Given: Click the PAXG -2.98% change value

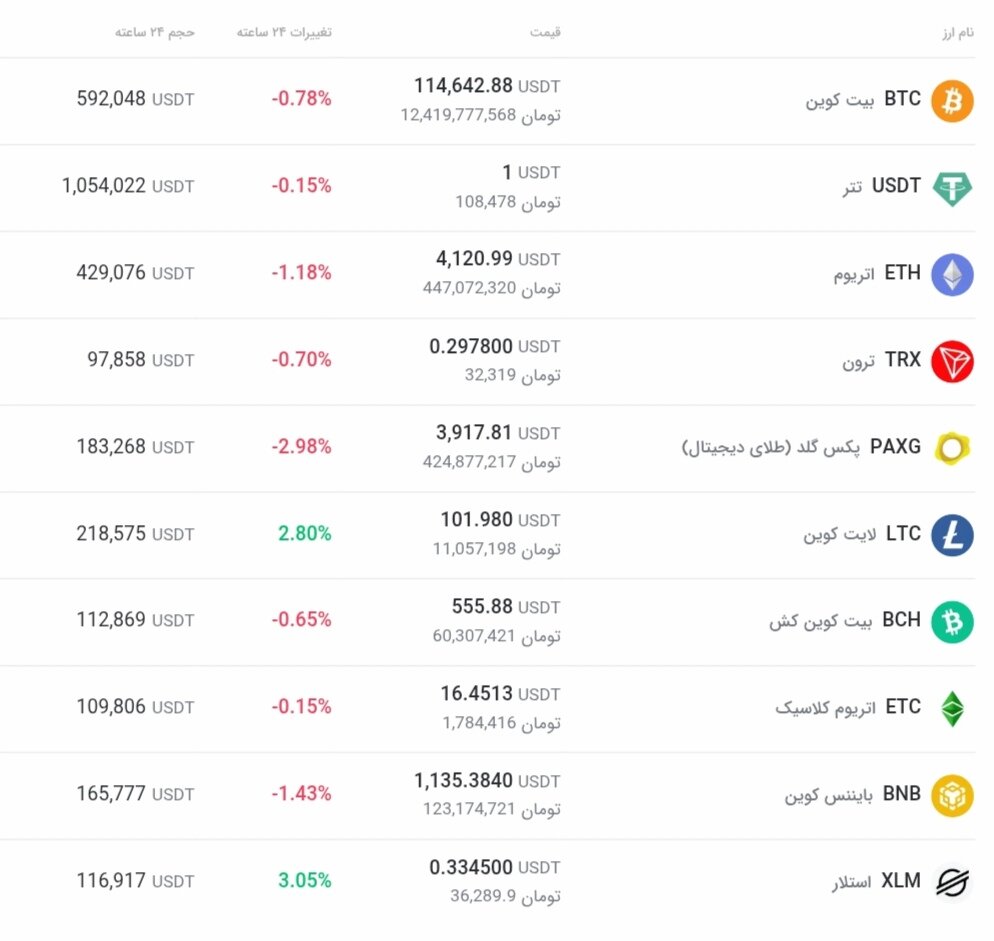Looking at the screenshot, I should pyautogui.click(x=302, y=448).
